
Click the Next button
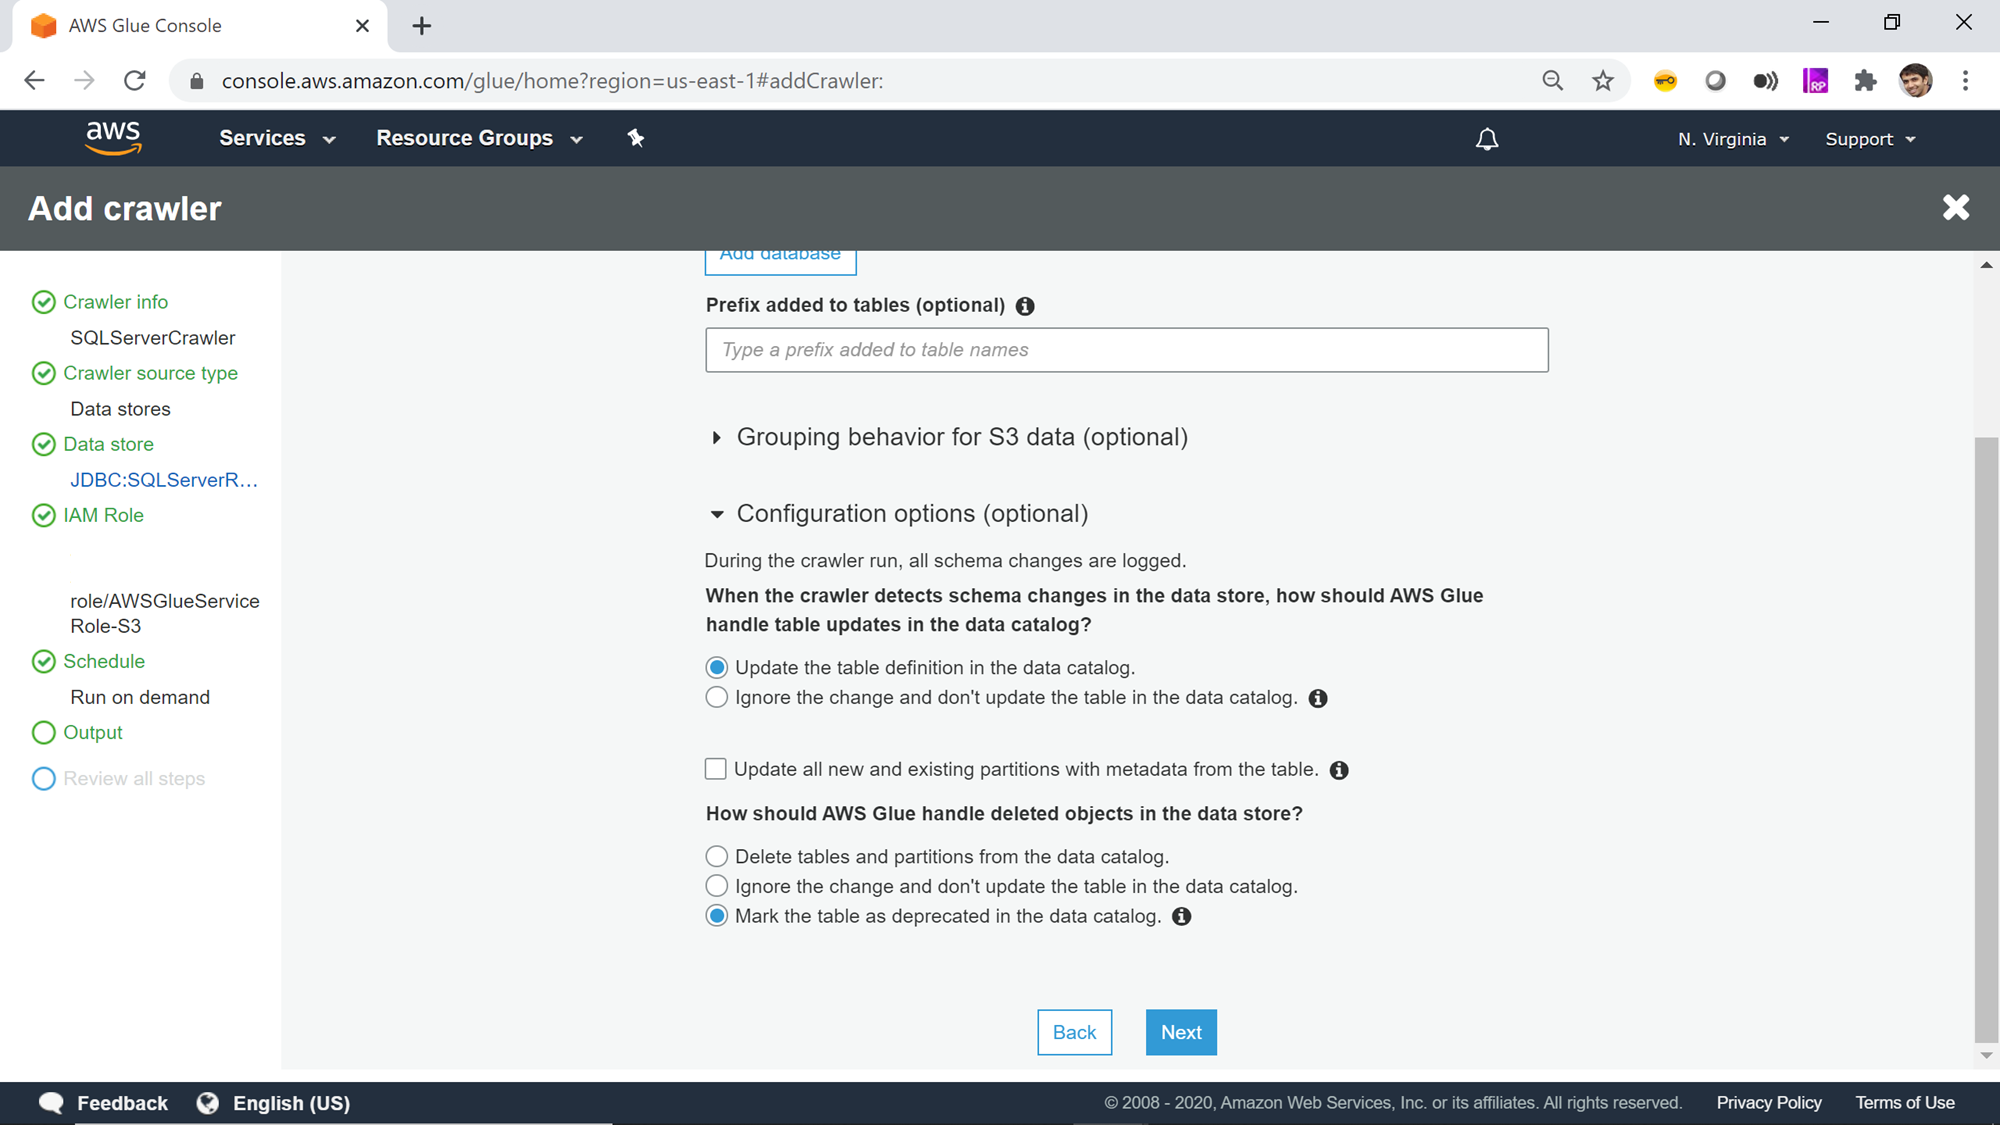(x=1181, y=1032)
